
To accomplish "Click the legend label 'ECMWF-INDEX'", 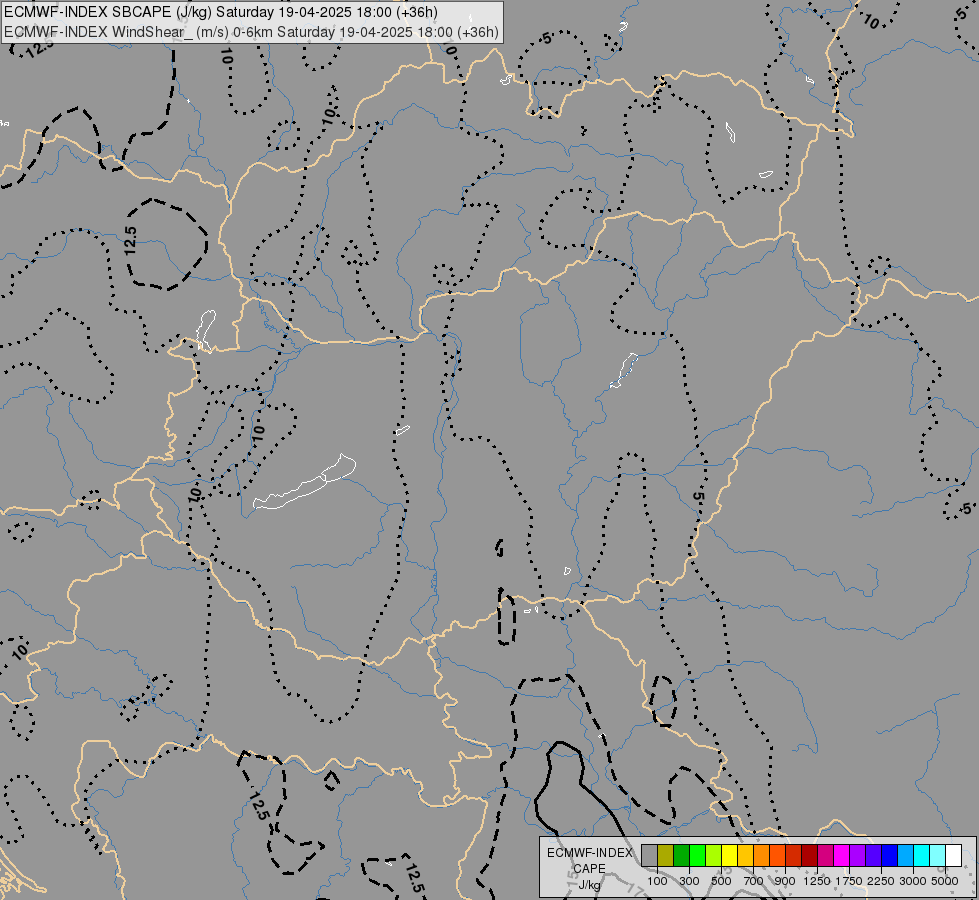I will (589, 853).
